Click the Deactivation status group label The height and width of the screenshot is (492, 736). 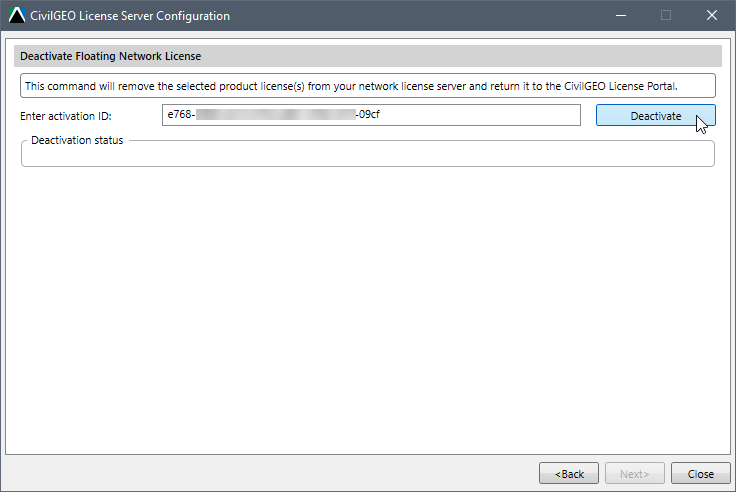(x=77, y=140)
